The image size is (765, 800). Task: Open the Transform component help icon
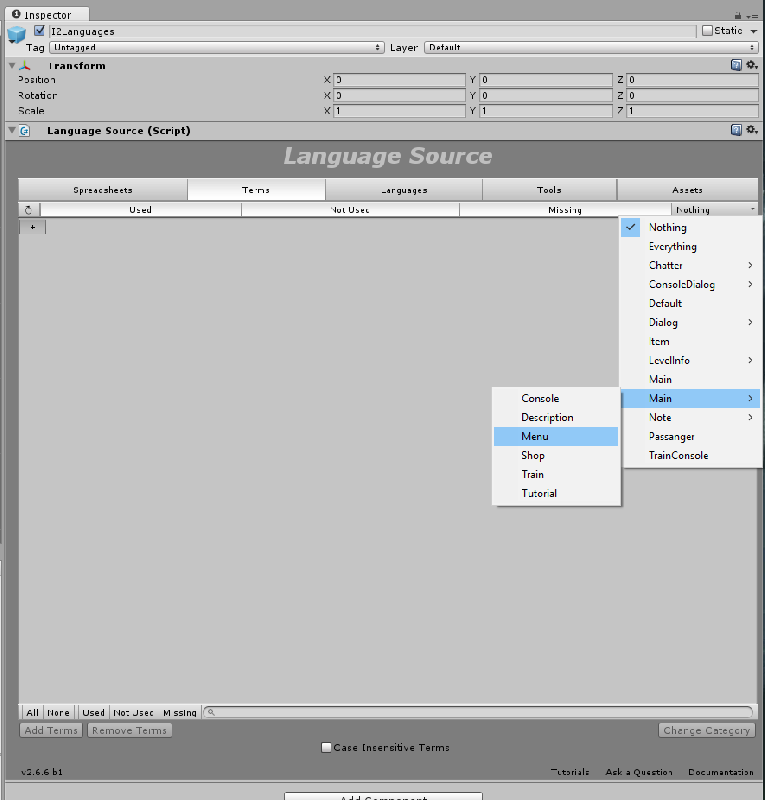tap(736, 65)
